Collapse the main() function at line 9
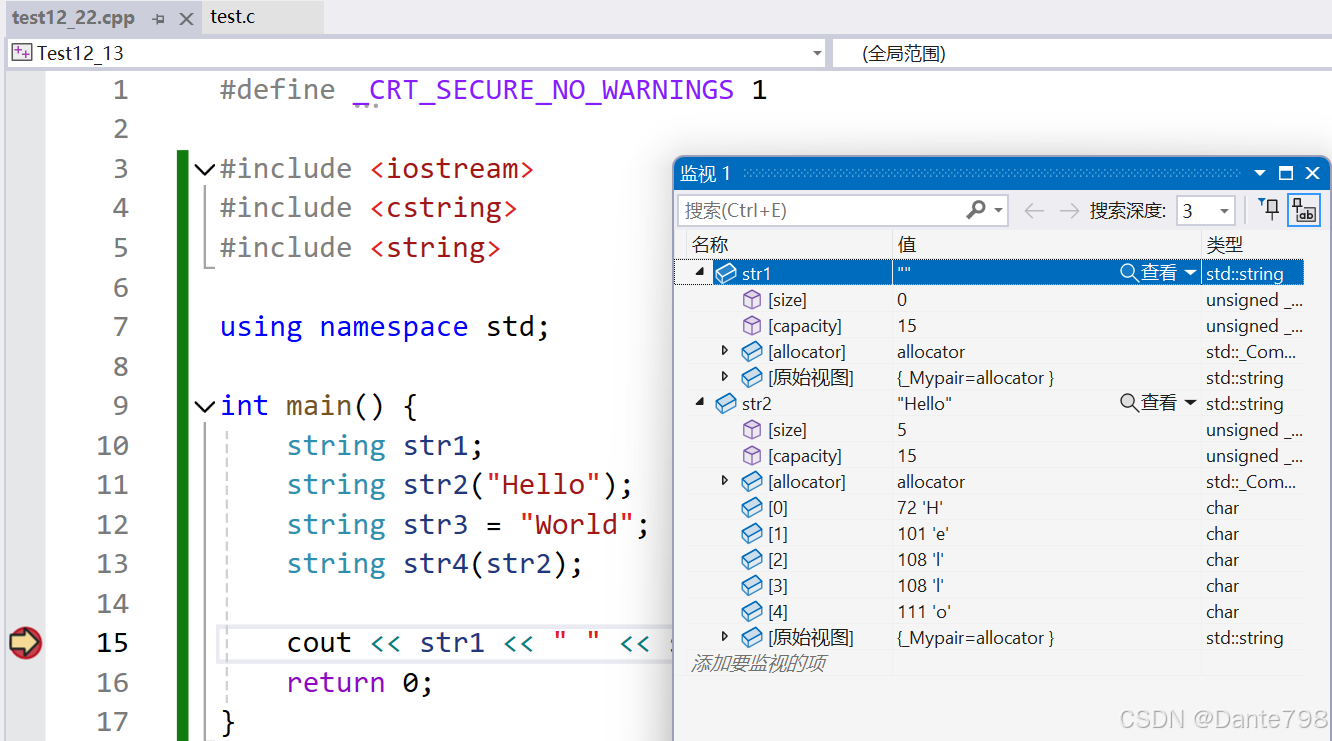 (x=205, y=406)
